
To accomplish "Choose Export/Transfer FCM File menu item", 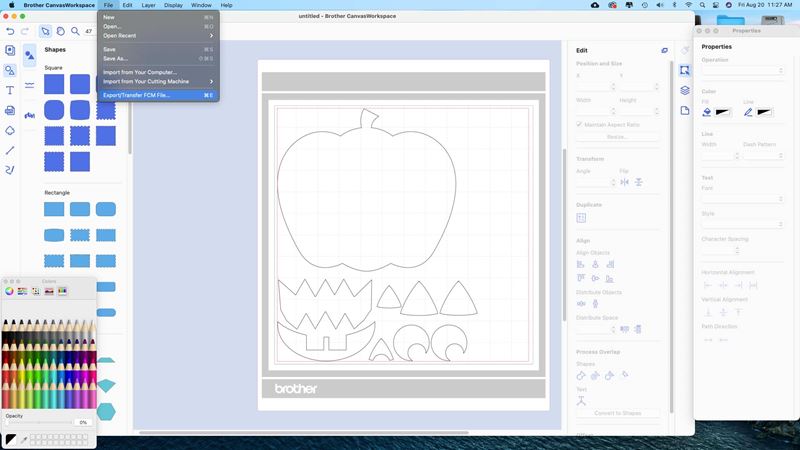I will tap(137, 95).
